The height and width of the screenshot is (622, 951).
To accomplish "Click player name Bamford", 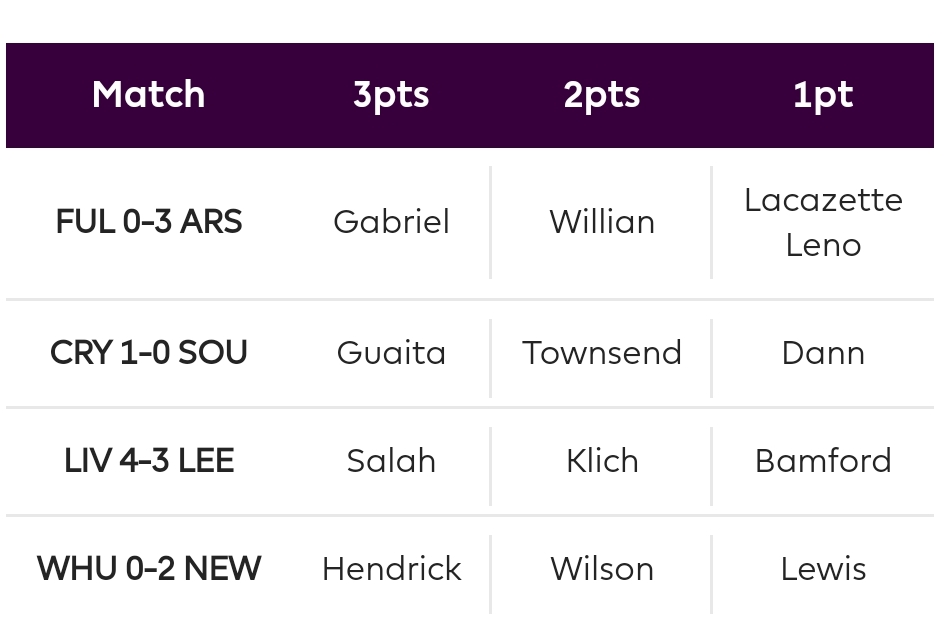I will coord(823,461).
